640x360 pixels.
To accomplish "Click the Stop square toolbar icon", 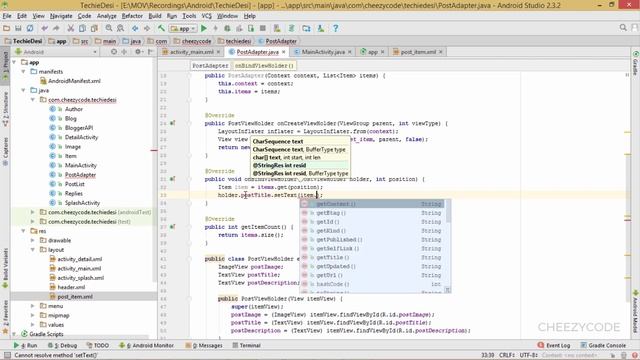I will (263, 29).
